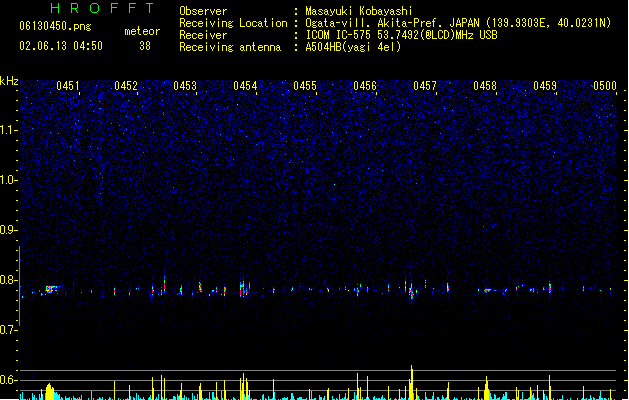Click the 0459 time marker

click(545, 86)
